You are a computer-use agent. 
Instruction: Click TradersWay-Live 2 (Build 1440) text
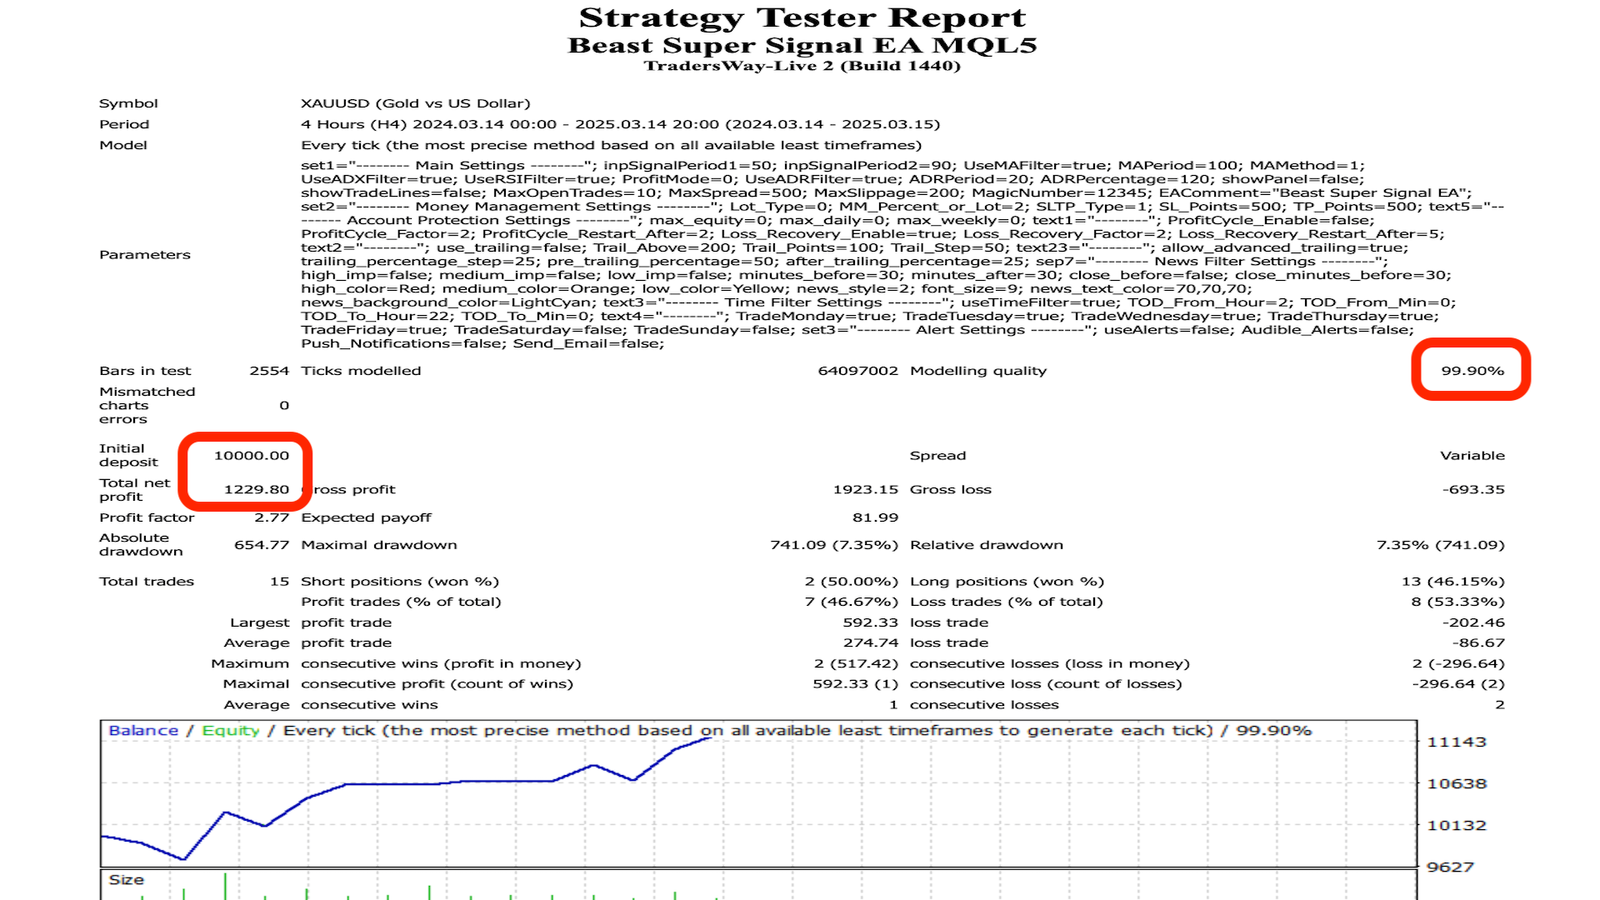click(802, 66)
